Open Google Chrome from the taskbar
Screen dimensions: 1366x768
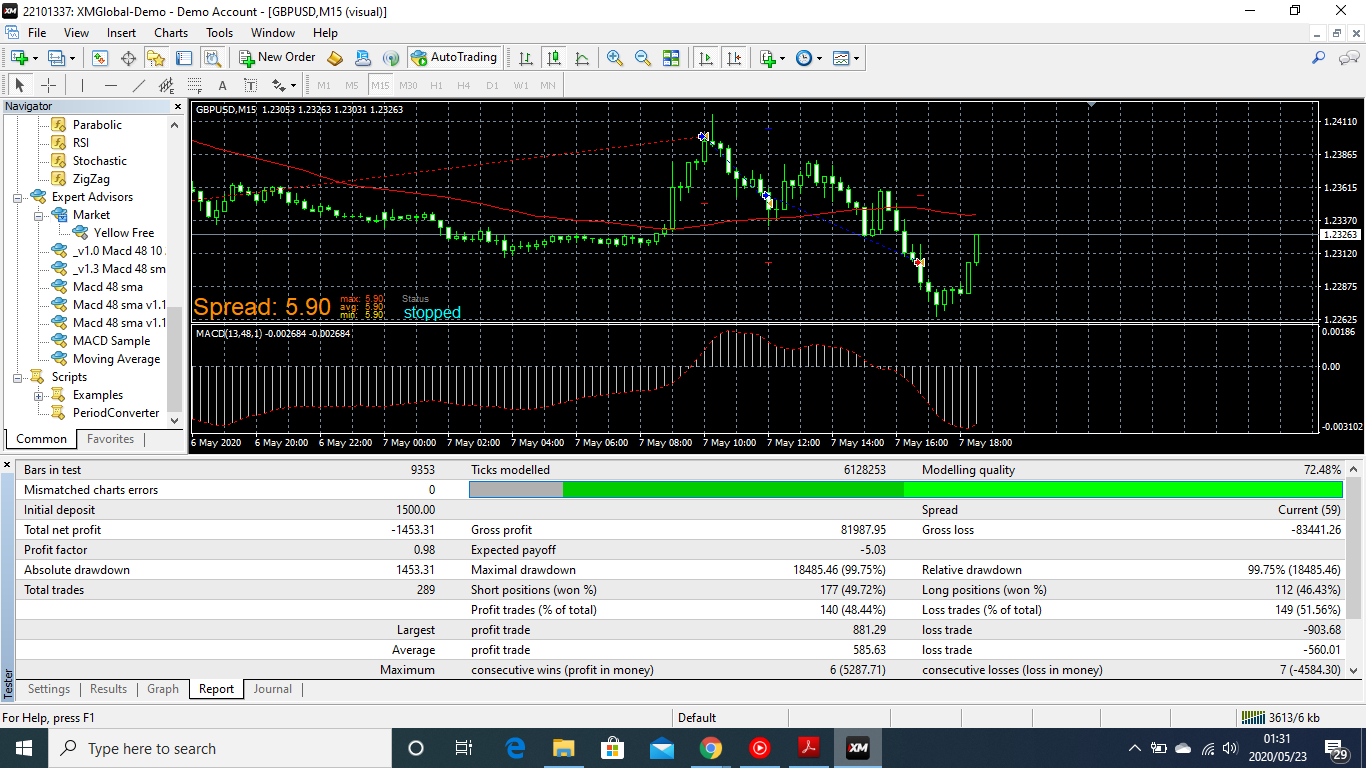pos(711,748)
